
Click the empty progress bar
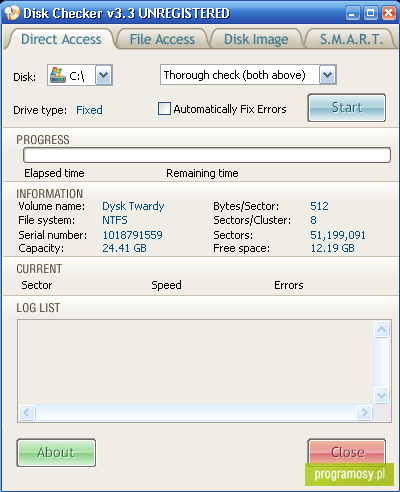tap(207, 155)
